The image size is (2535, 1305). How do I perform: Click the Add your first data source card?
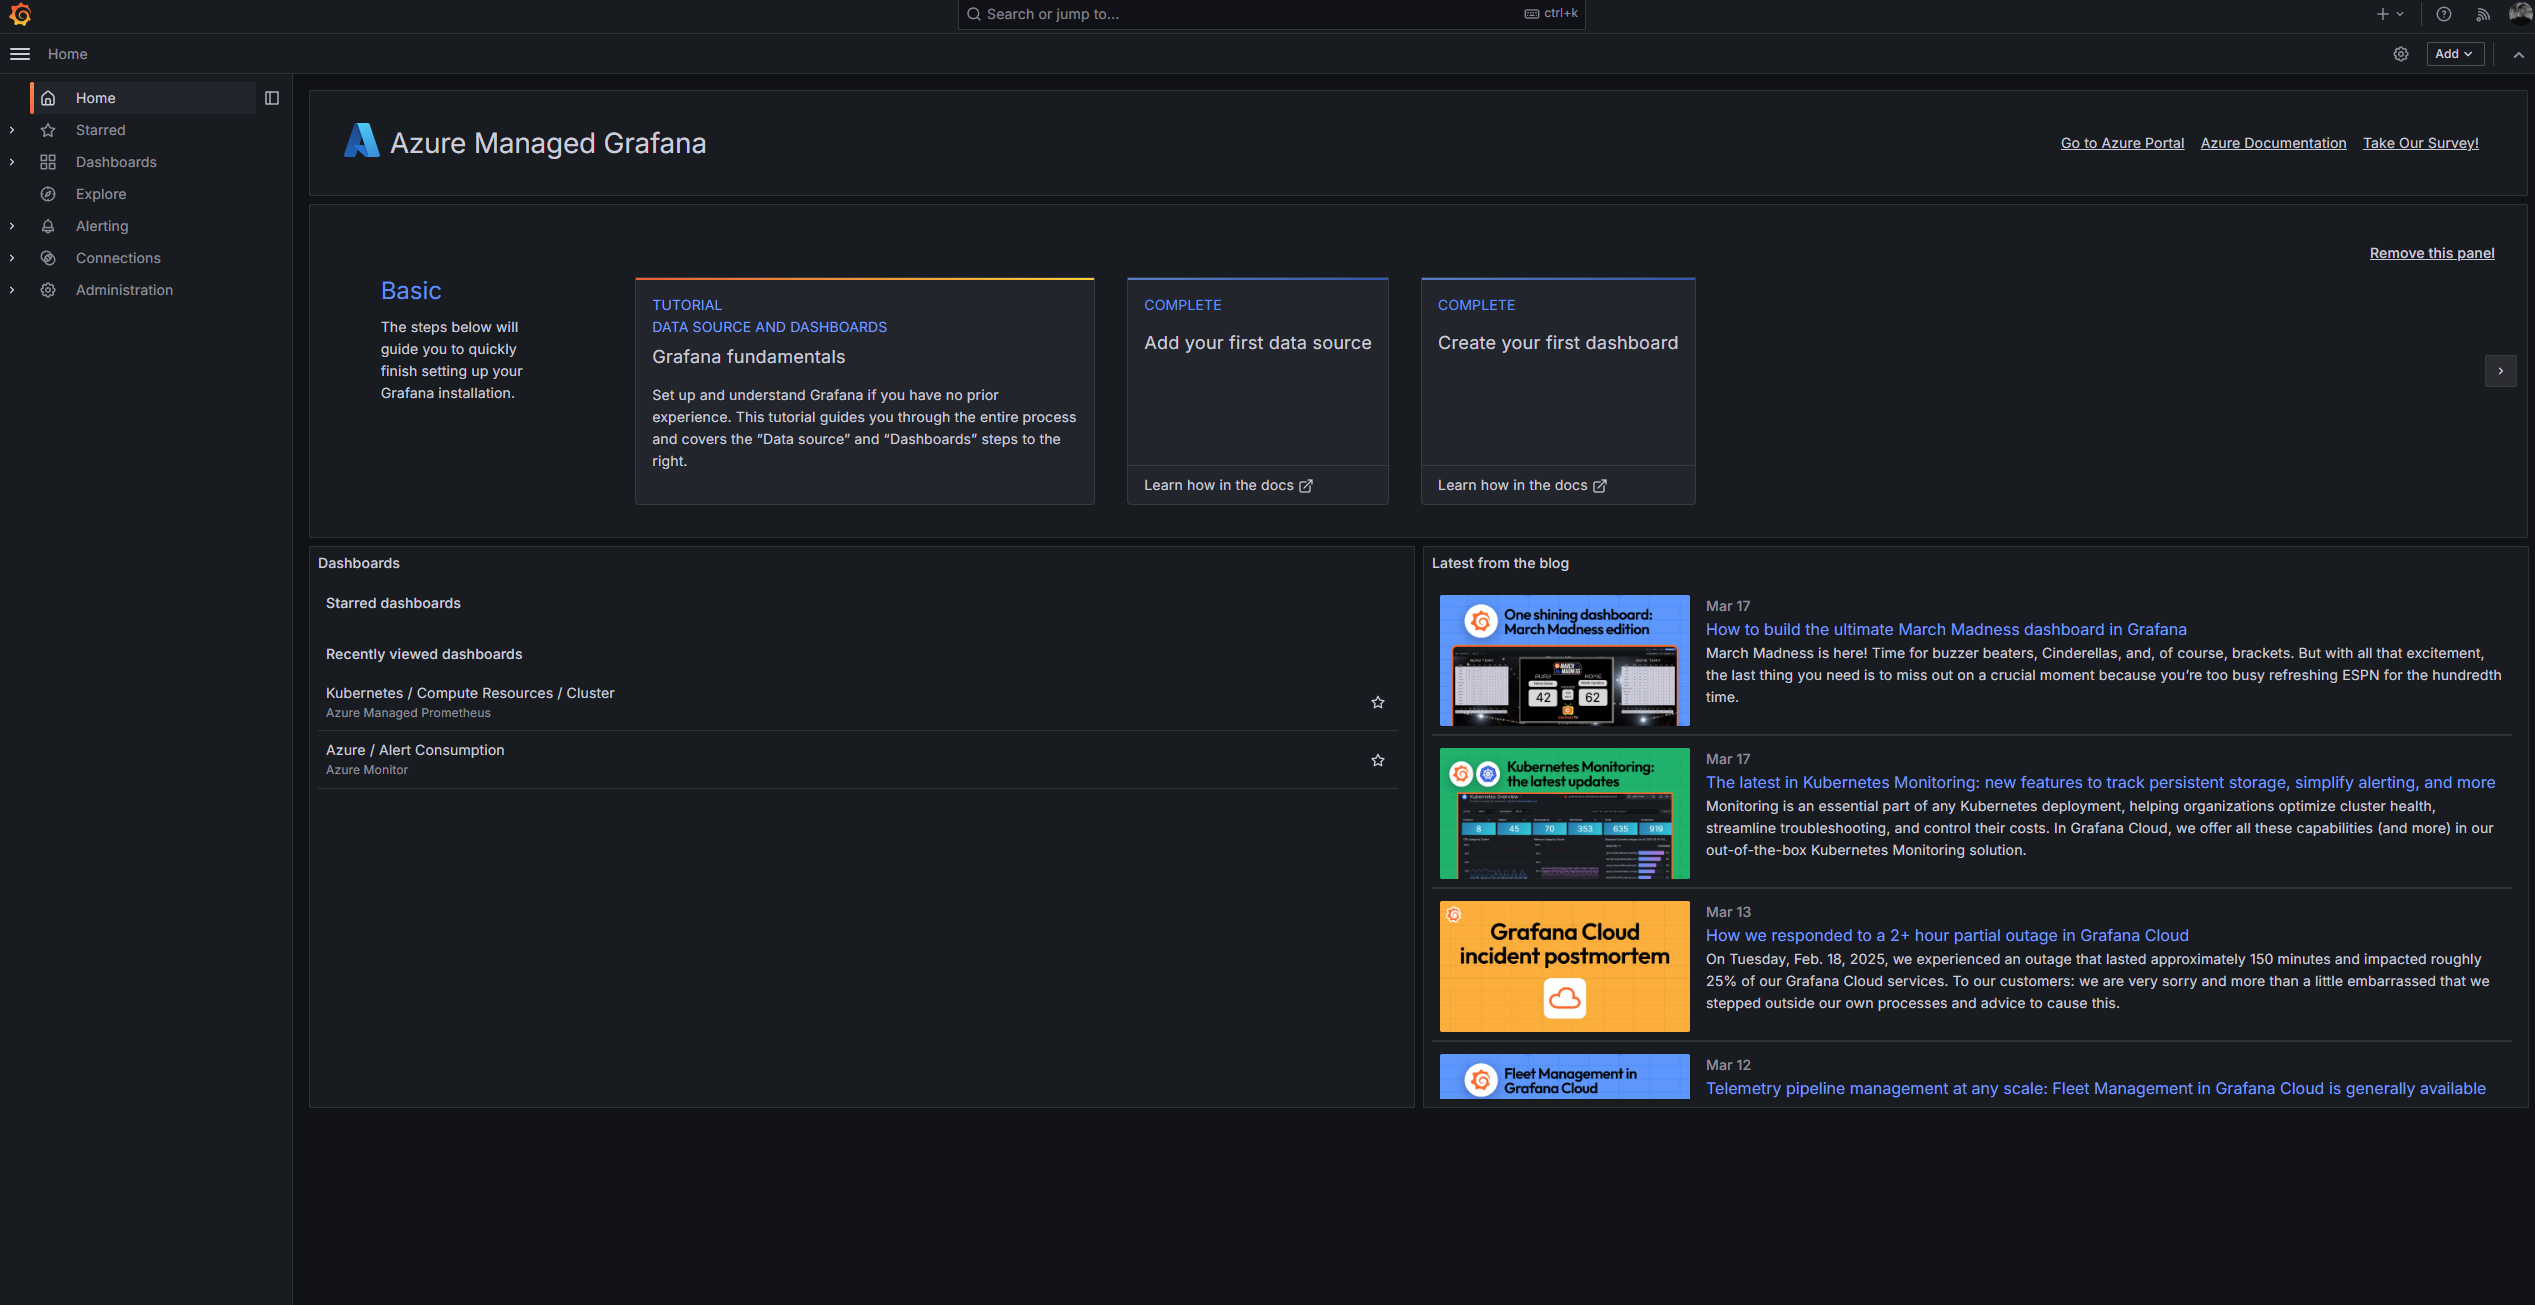[1257, 391]
